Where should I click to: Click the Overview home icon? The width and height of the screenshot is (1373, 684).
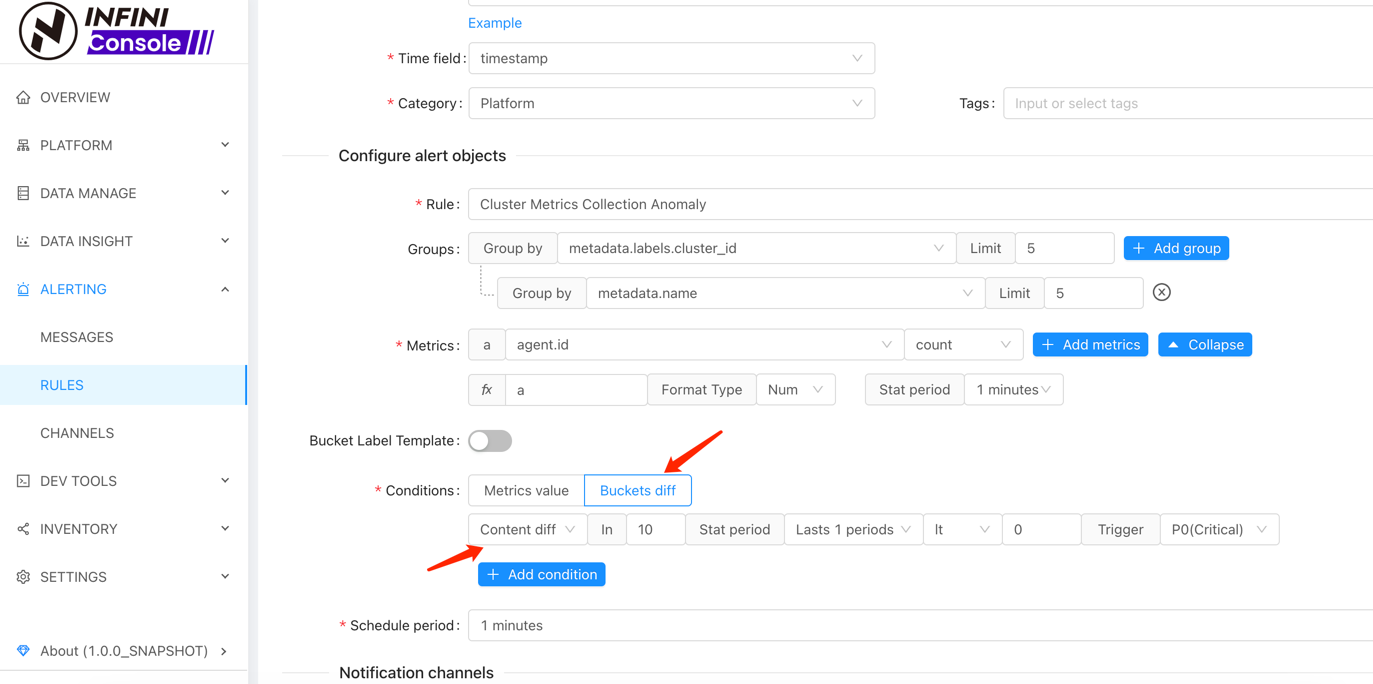tap(23, 97)
